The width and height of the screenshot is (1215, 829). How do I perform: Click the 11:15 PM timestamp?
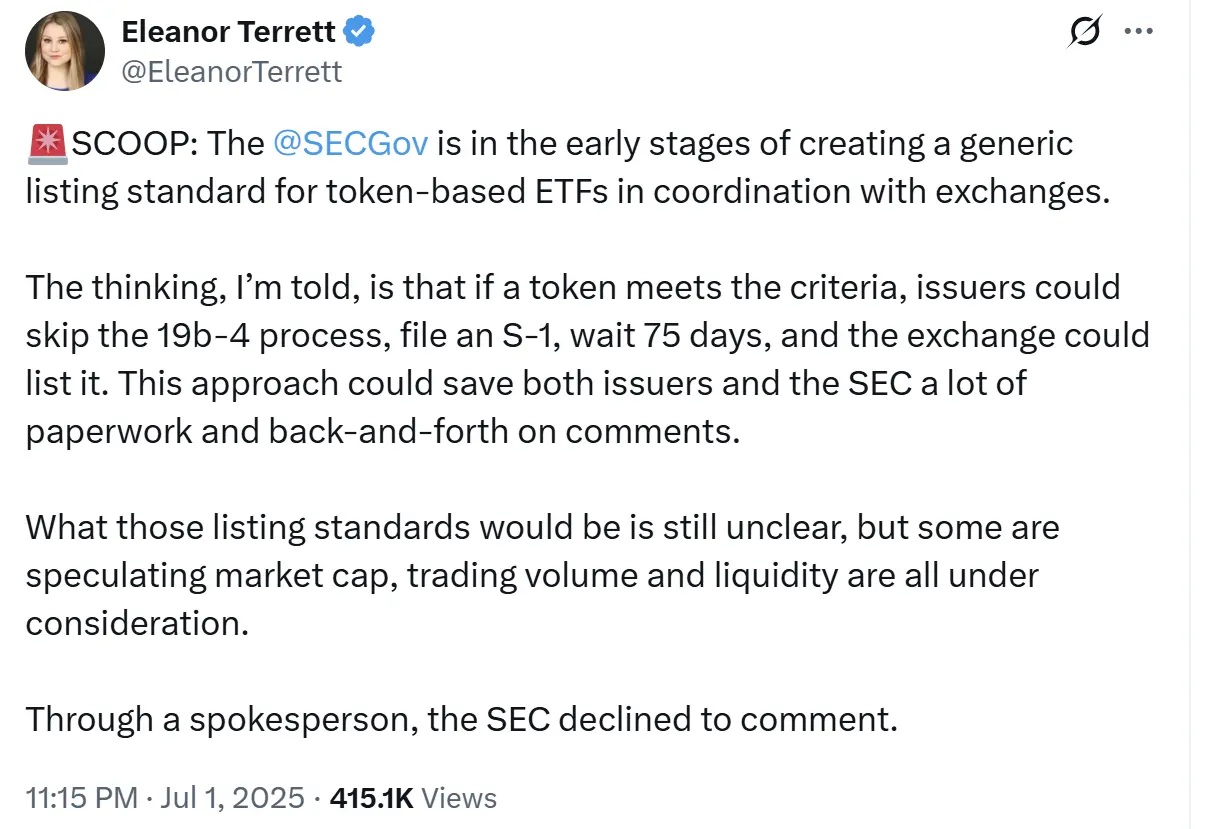coord(81,797)
